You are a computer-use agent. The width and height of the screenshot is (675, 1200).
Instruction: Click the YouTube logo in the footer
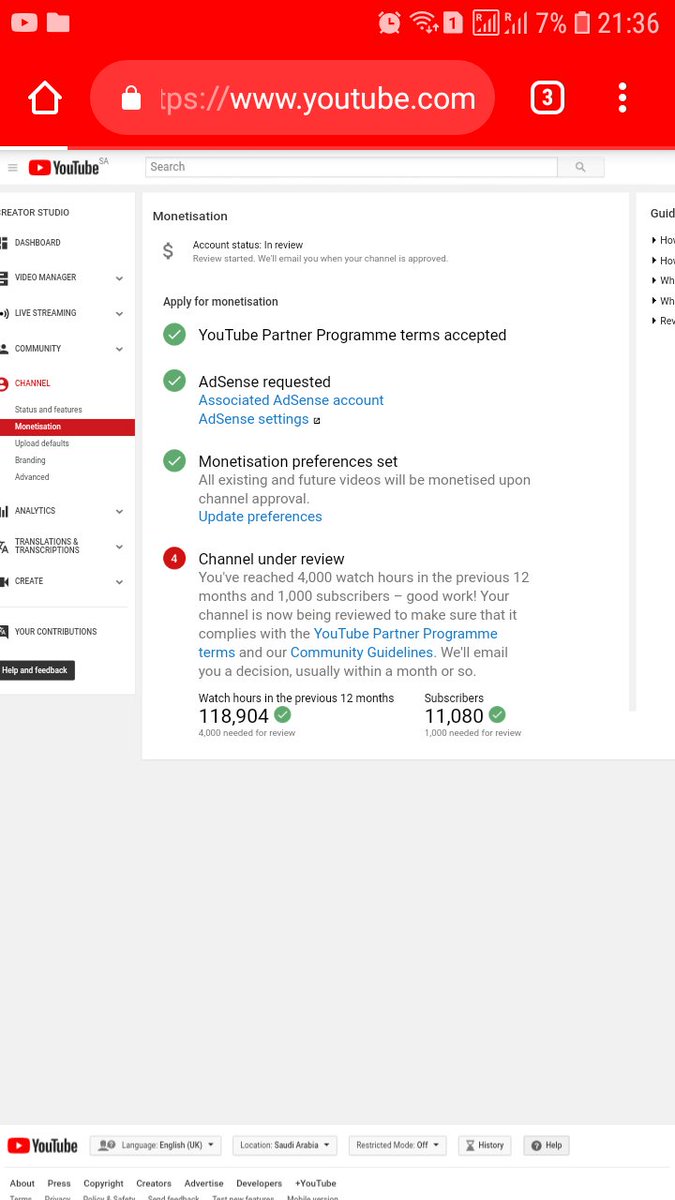point(42,1146)
